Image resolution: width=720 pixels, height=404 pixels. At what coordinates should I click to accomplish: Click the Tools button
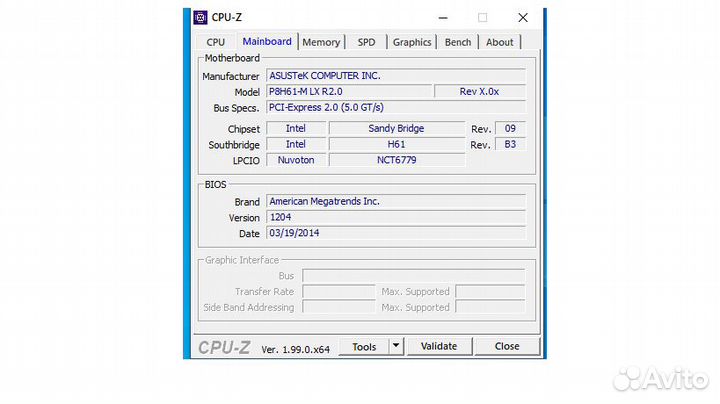tap(364, 347)
